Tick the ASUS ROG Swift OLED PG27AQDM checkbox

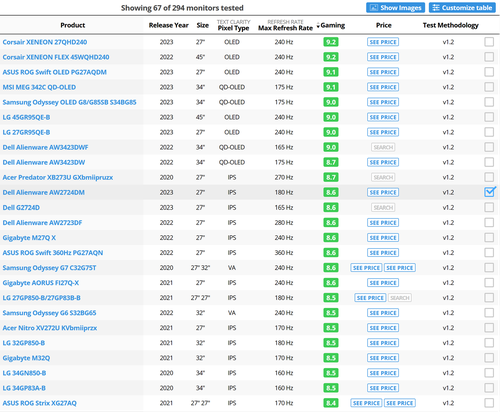click(489, 72)
